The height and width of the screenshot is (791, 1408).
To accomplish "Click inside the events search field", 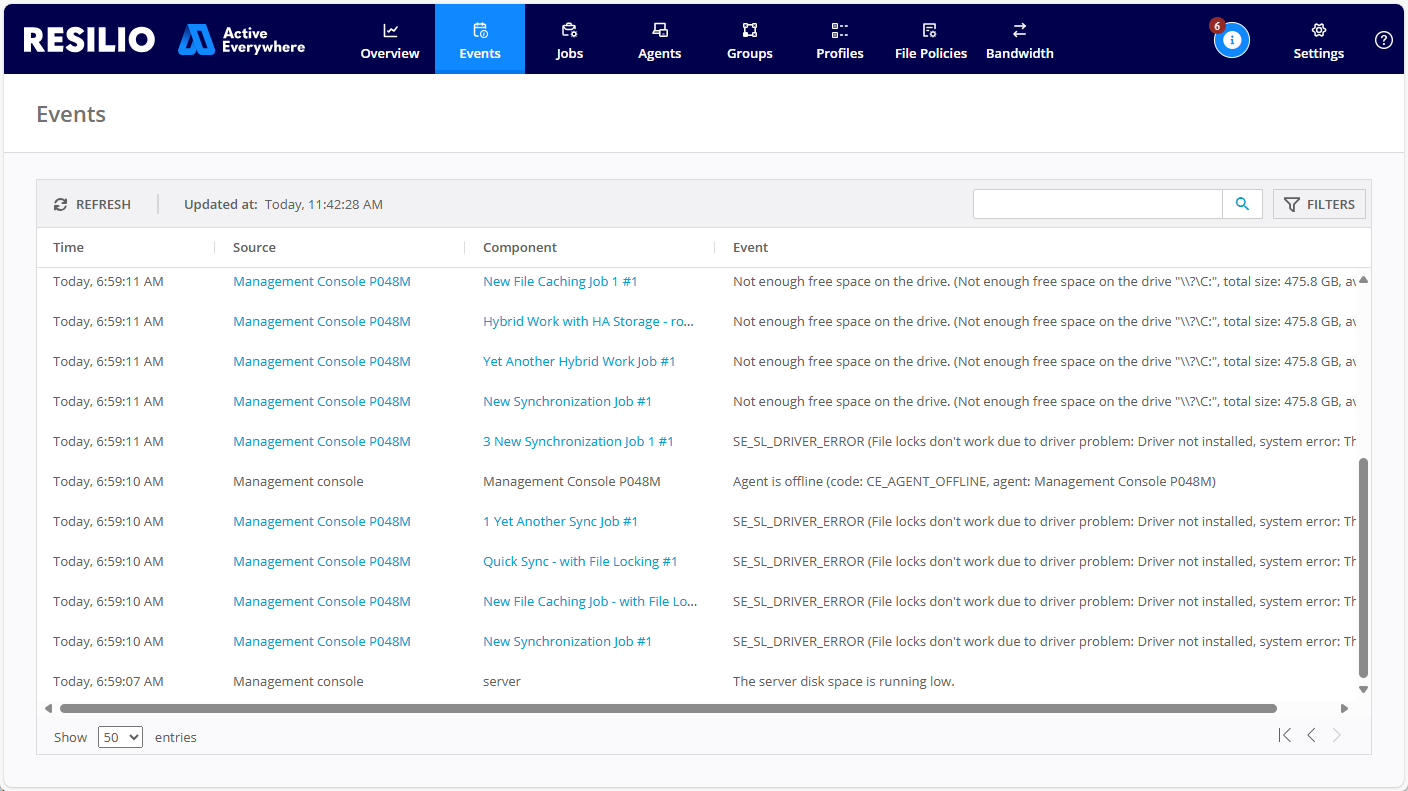I will [x=1097, y=204].
